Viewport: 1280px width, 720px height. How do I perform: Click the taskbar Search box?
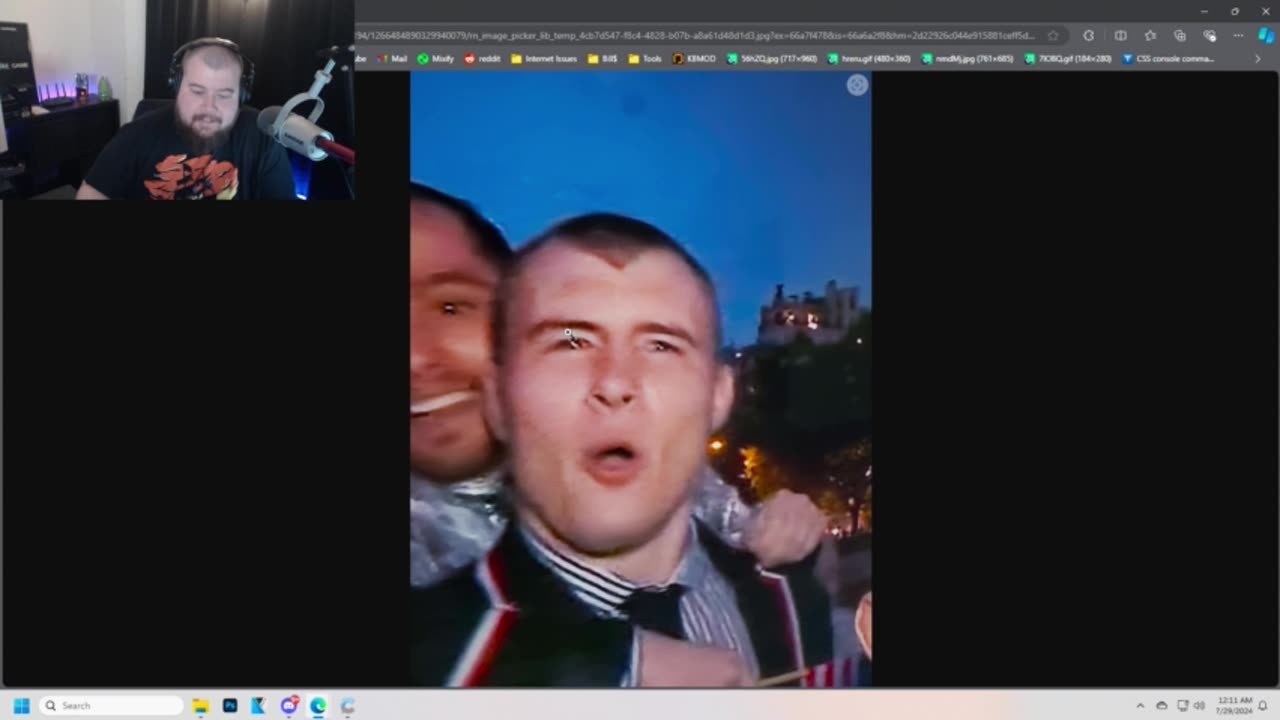click(x=111, y=705)
